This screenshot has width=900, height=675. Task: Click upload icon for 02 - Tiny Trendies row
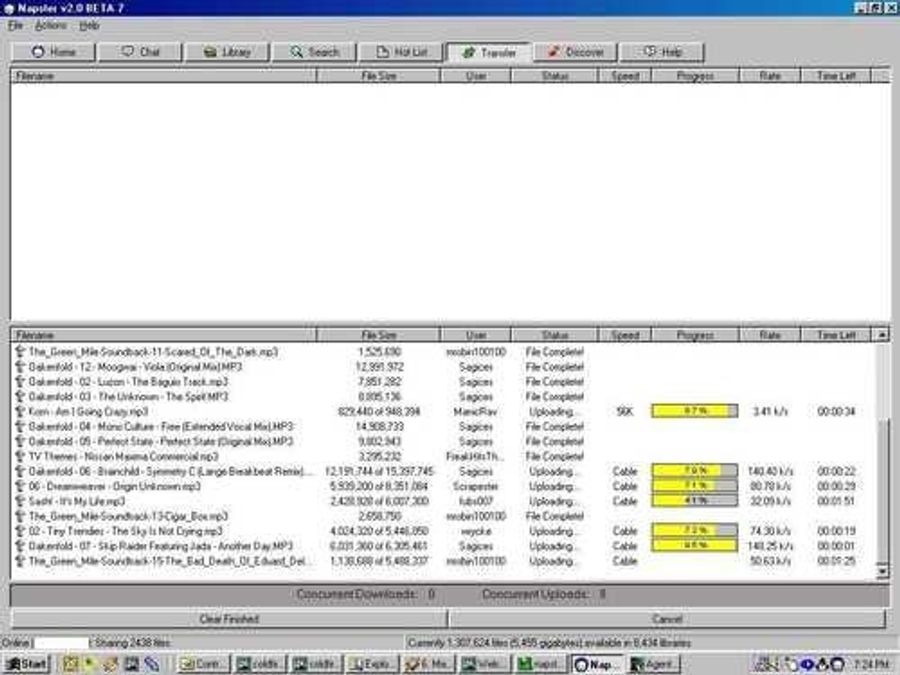[x=20, y=531]
